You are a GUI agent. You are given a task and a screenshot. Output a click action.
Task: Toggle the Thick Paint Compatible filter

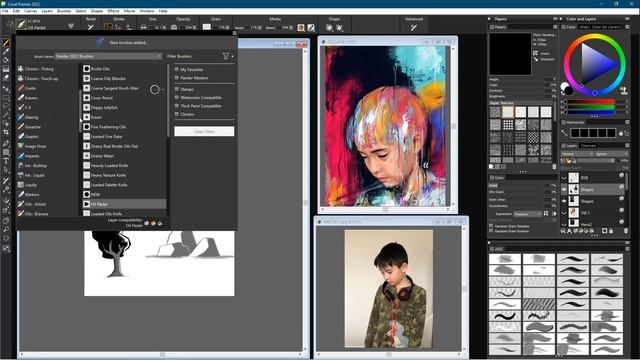(177, 106)
